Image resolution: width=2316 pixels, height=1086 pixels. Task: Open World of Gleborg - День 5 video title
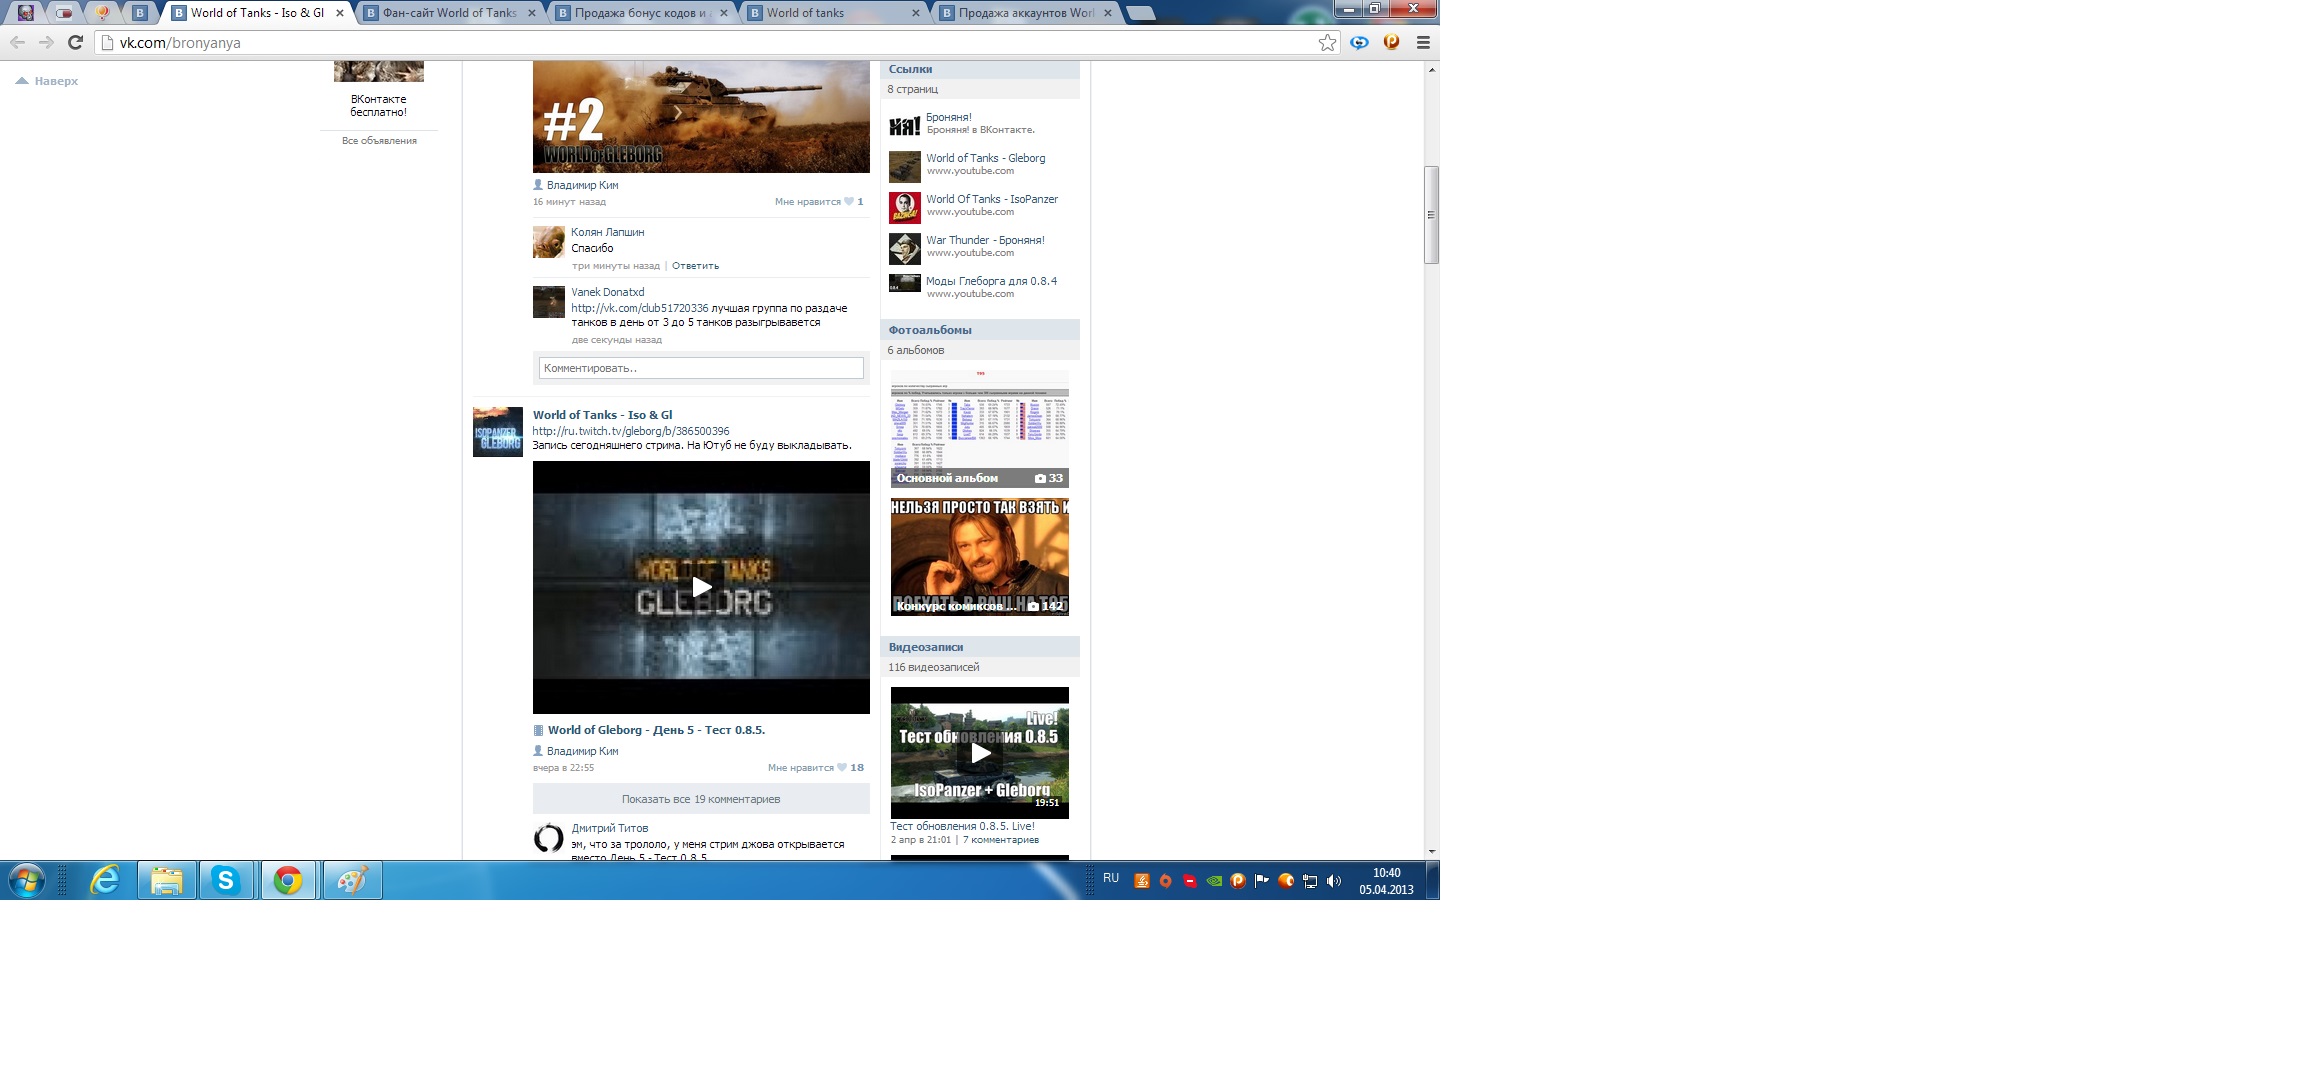coord(656,730)
